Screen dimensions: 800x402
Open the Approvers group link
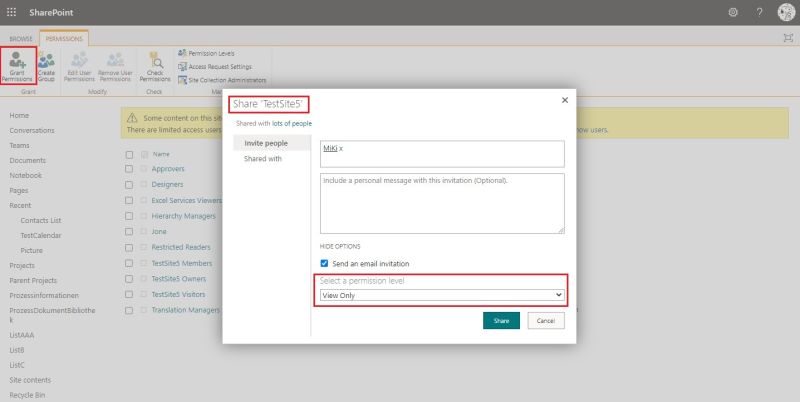point(168,169)
